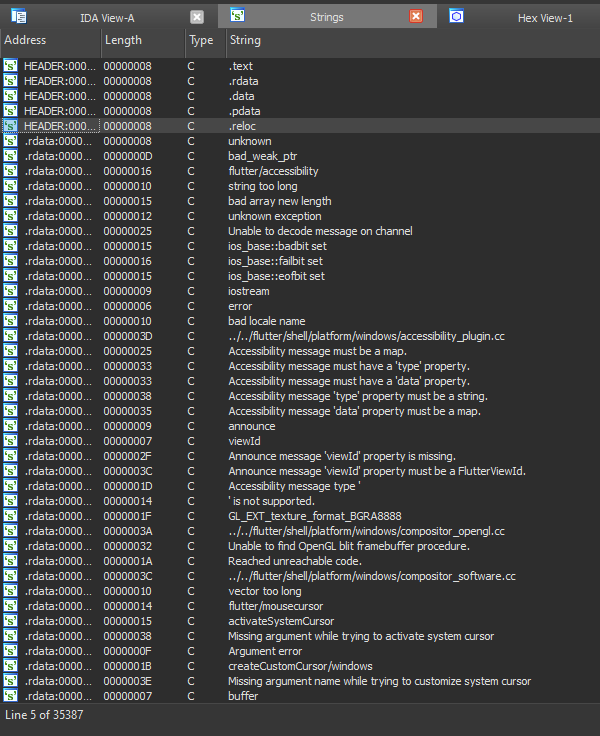Select the accessibility_plugin.cc path string
The width and height of the screenshot is (600, 736).
point(367,336)
